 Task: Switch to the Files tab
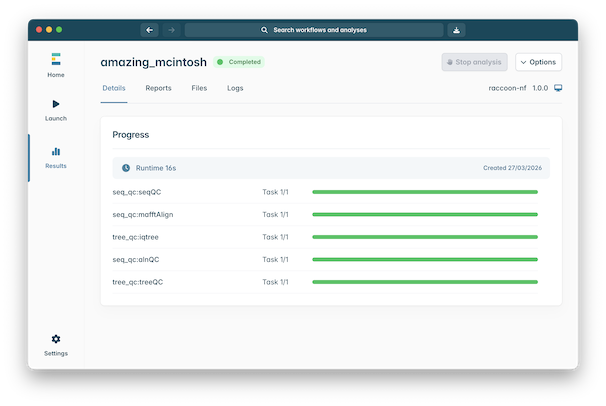[x=199, y=88]
